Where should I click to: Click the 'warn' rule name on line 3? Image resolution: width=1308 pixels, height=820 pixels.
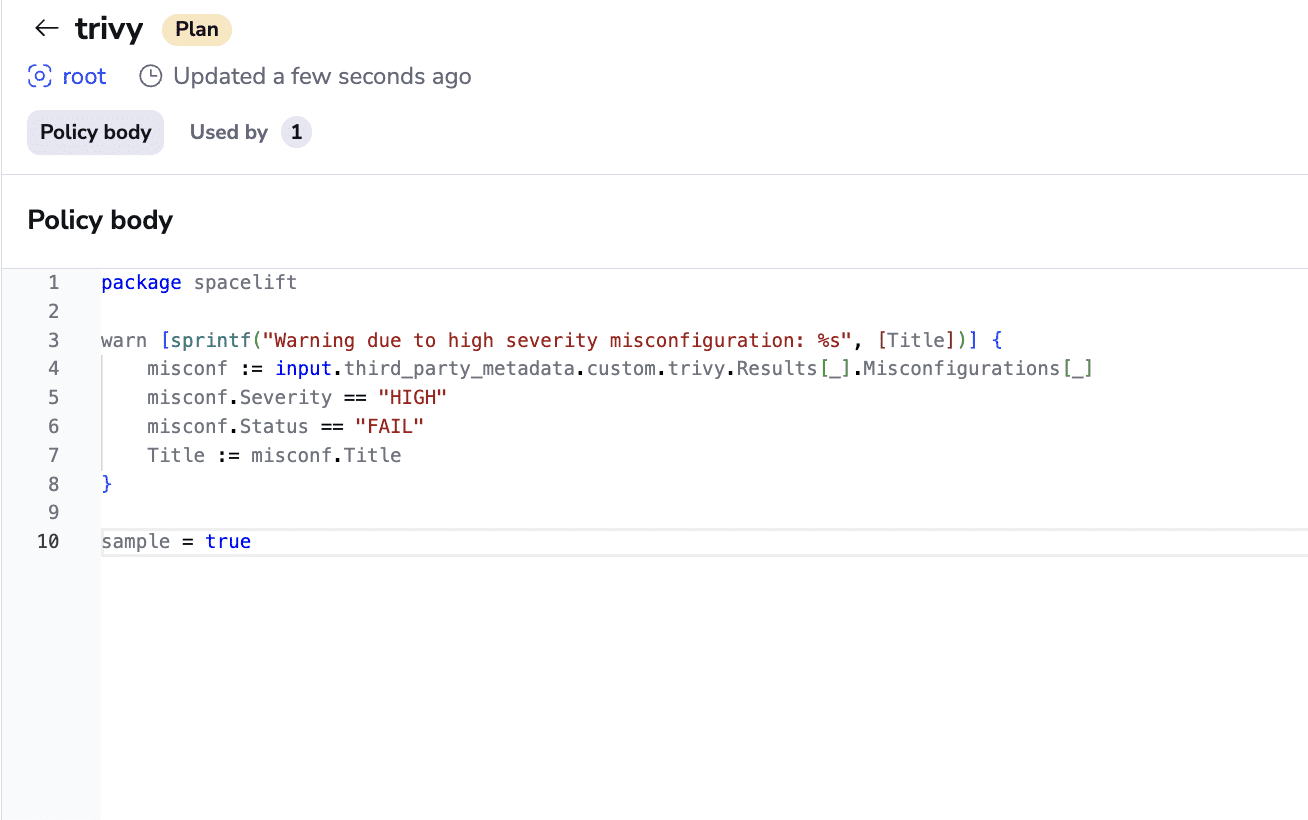click(x=124, y=340)
